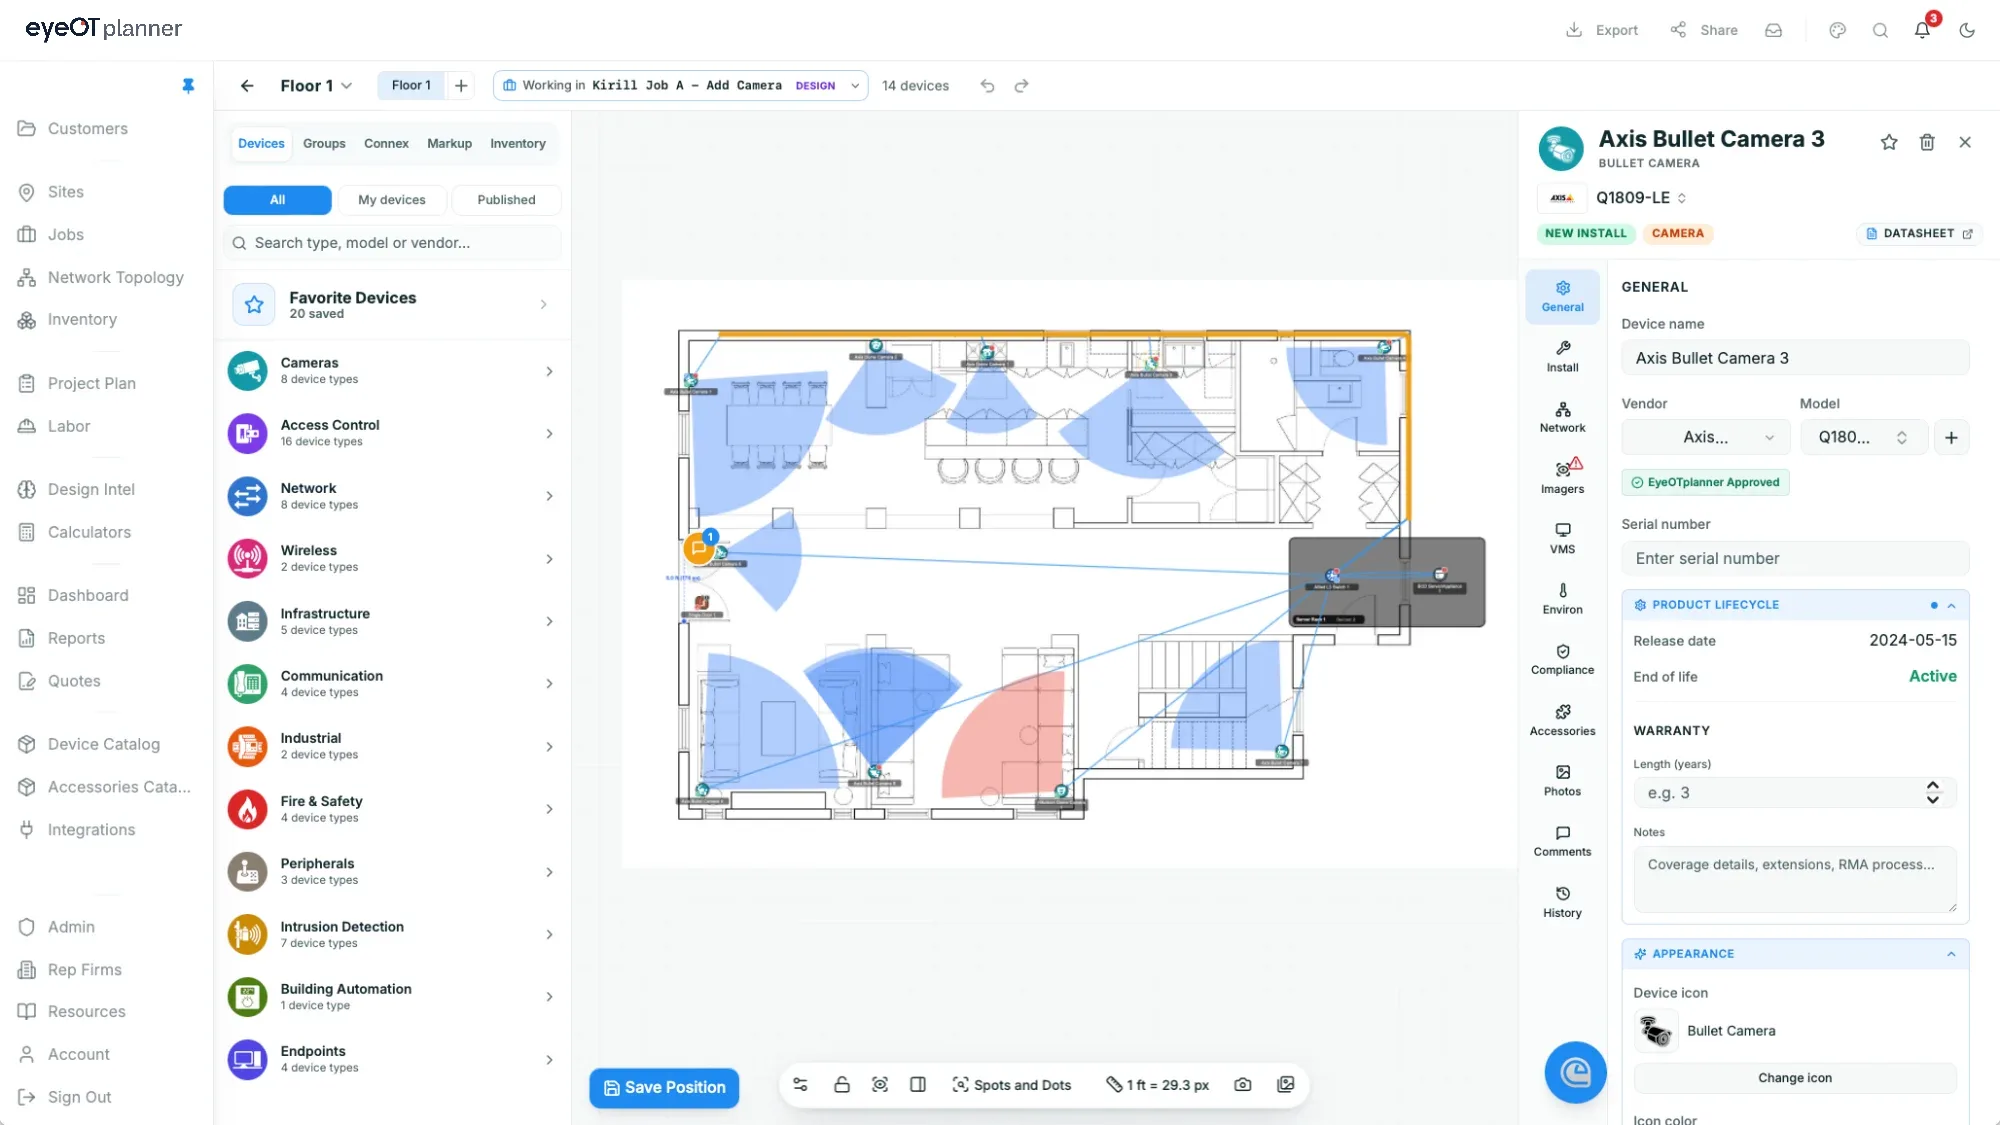Click the camera snapshot icon in bottom toolbar
Screen dimensions: 2000x1125
pyautogui.click(x=1242, y=1085)
